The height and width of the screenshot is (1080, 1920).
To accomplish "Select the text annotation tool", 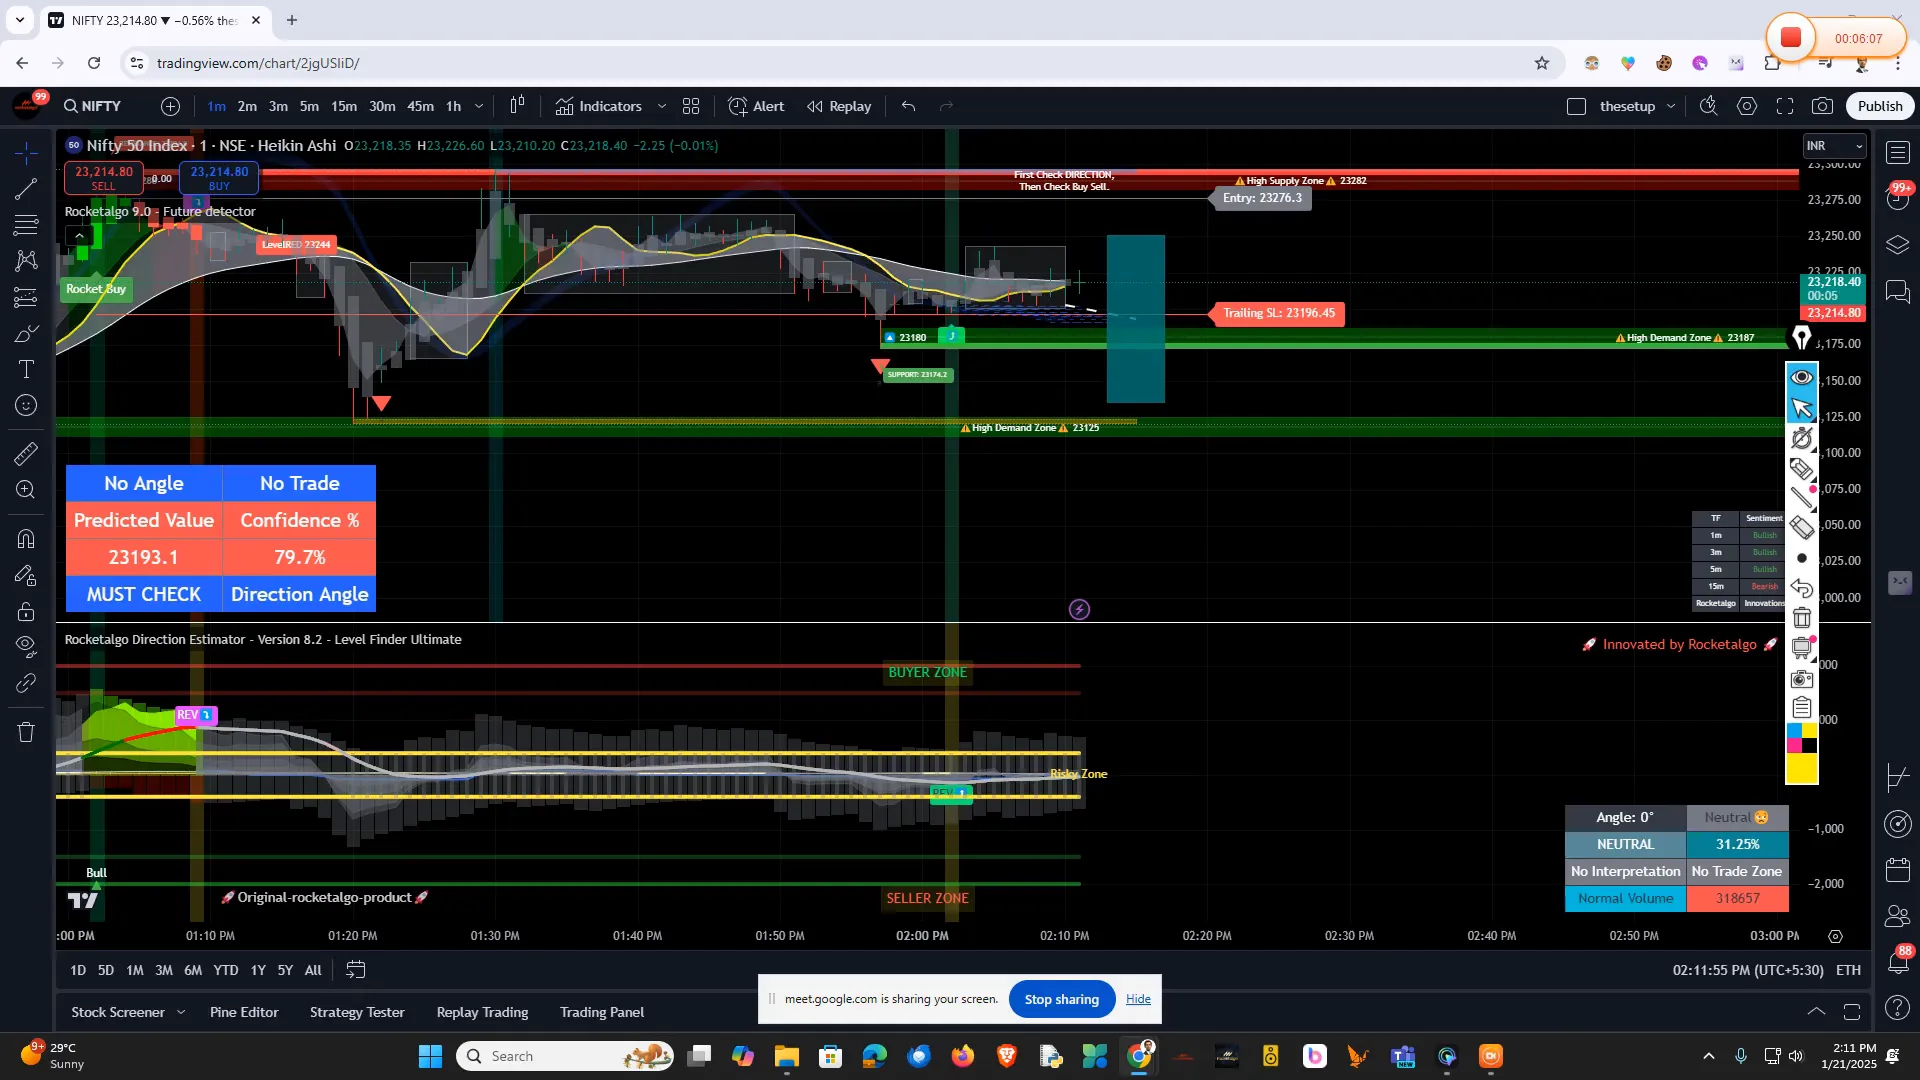I will [x=26, y=369].
